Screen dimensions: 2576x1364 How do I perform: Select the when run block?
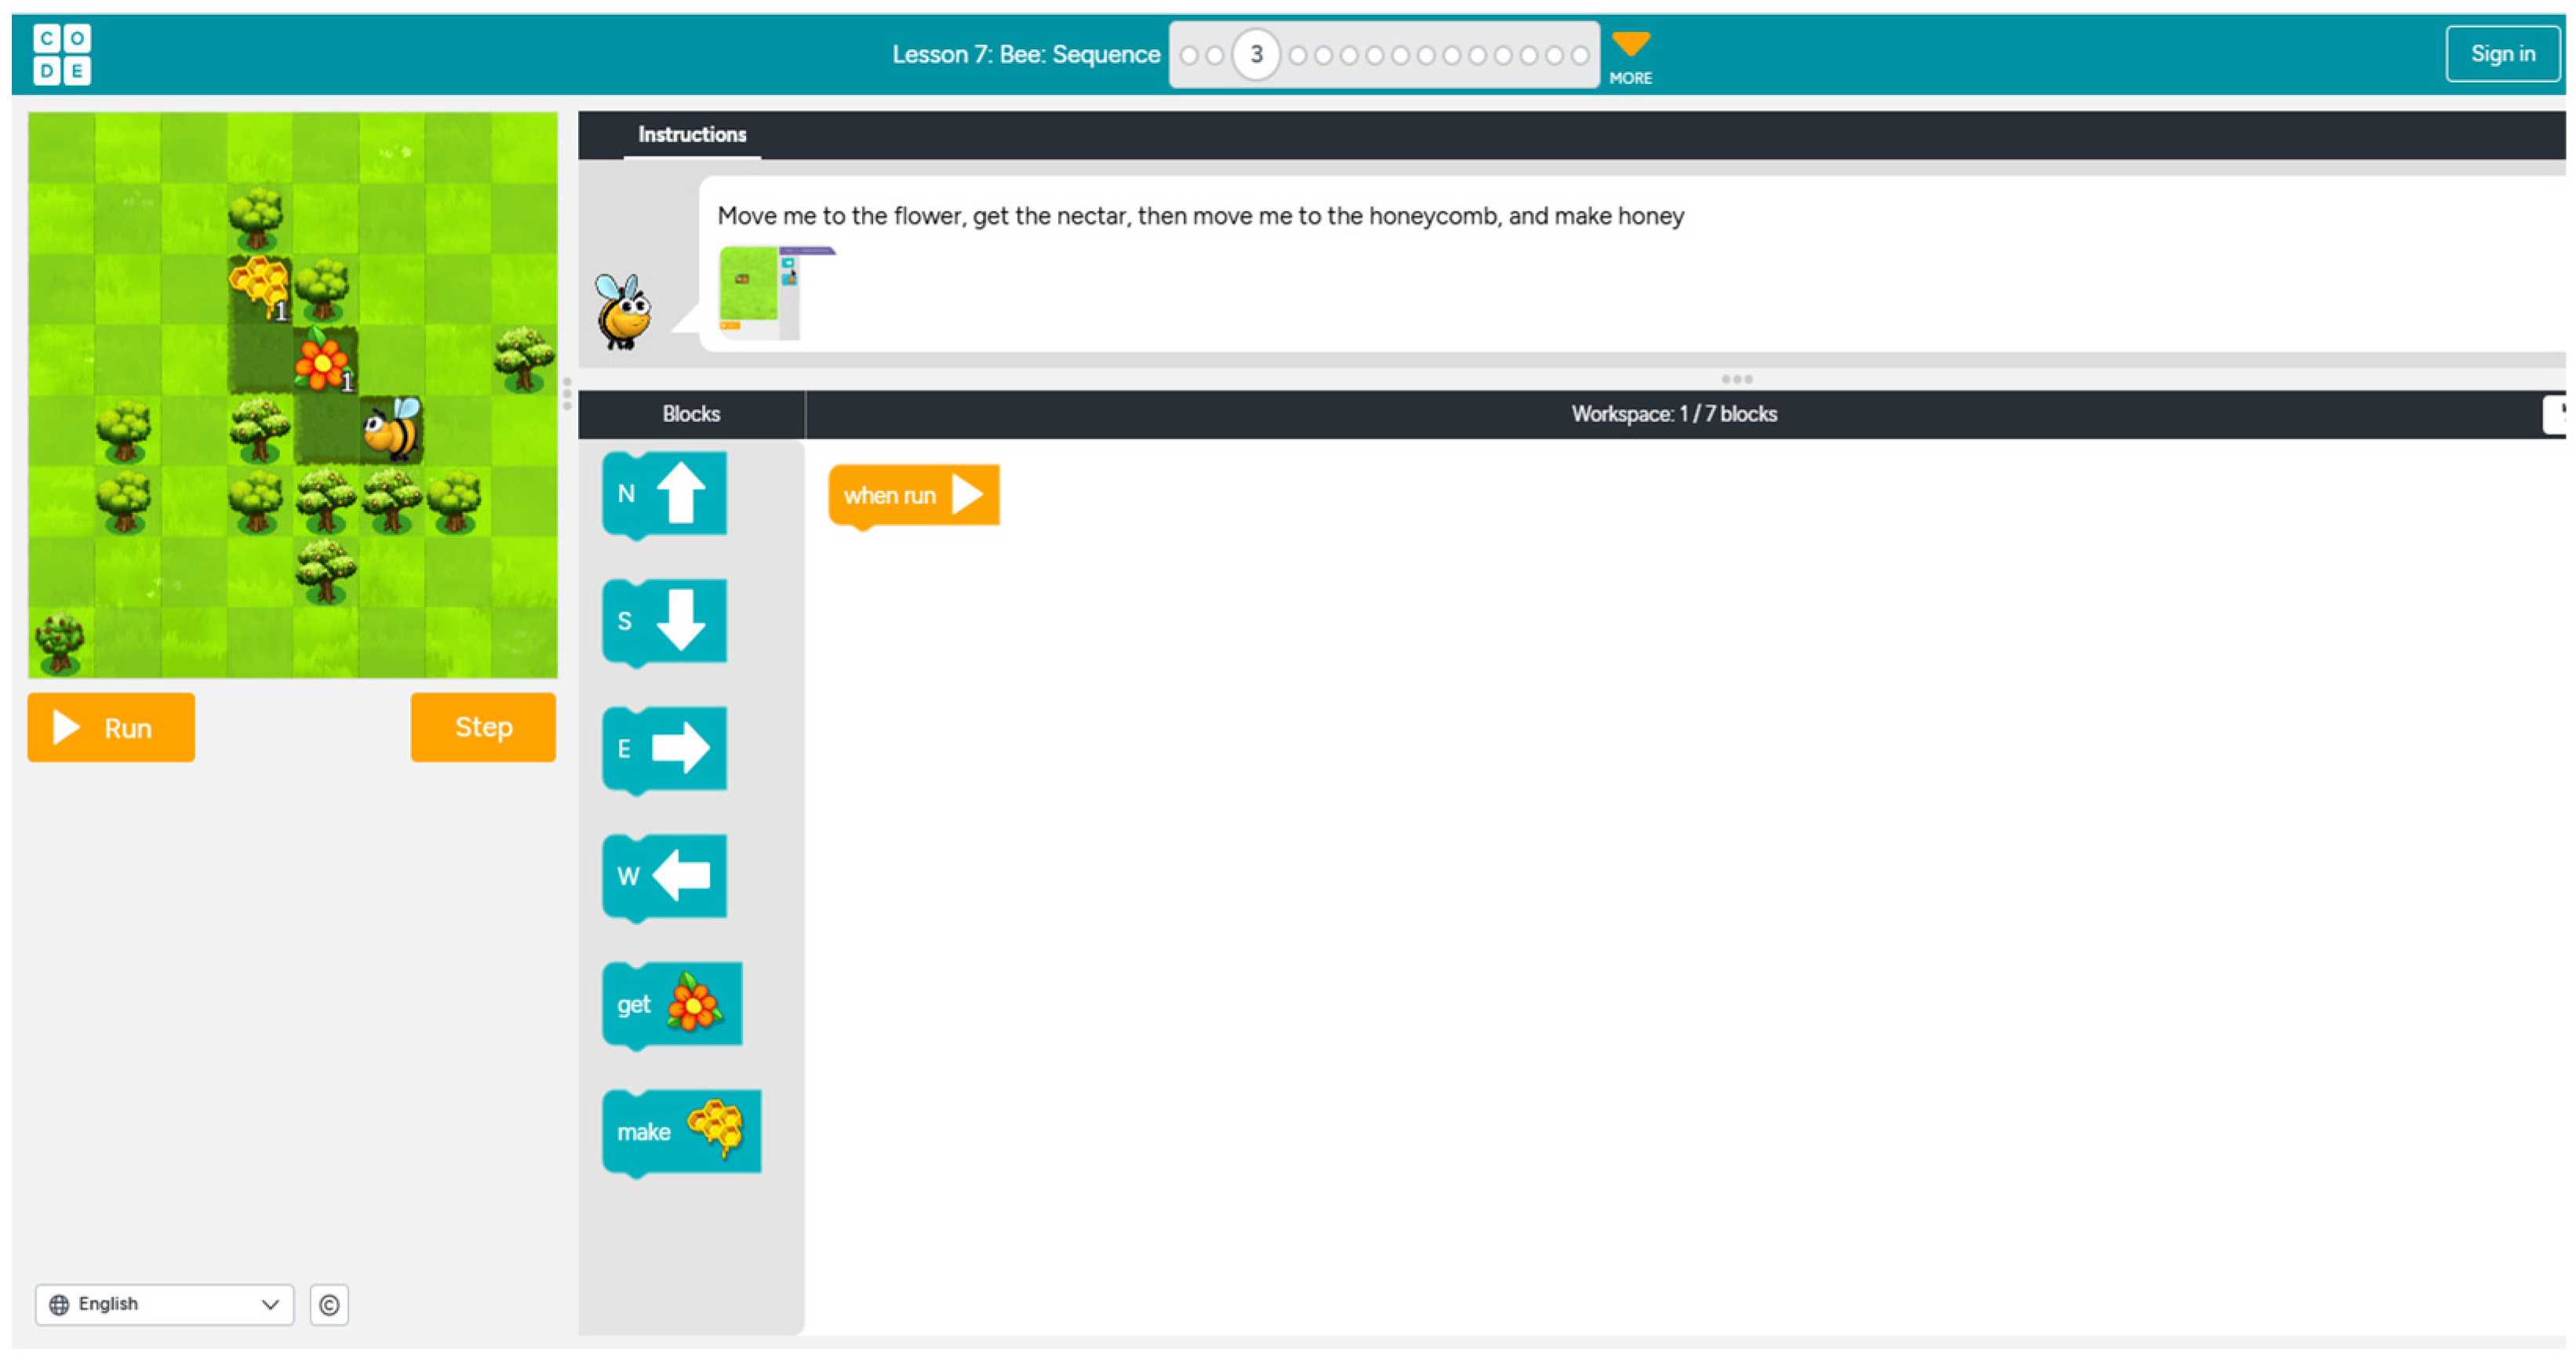914,496
